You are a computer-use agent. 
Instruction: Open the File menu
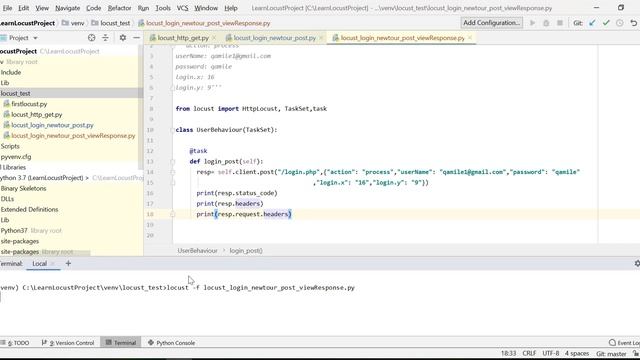[7, 8]
